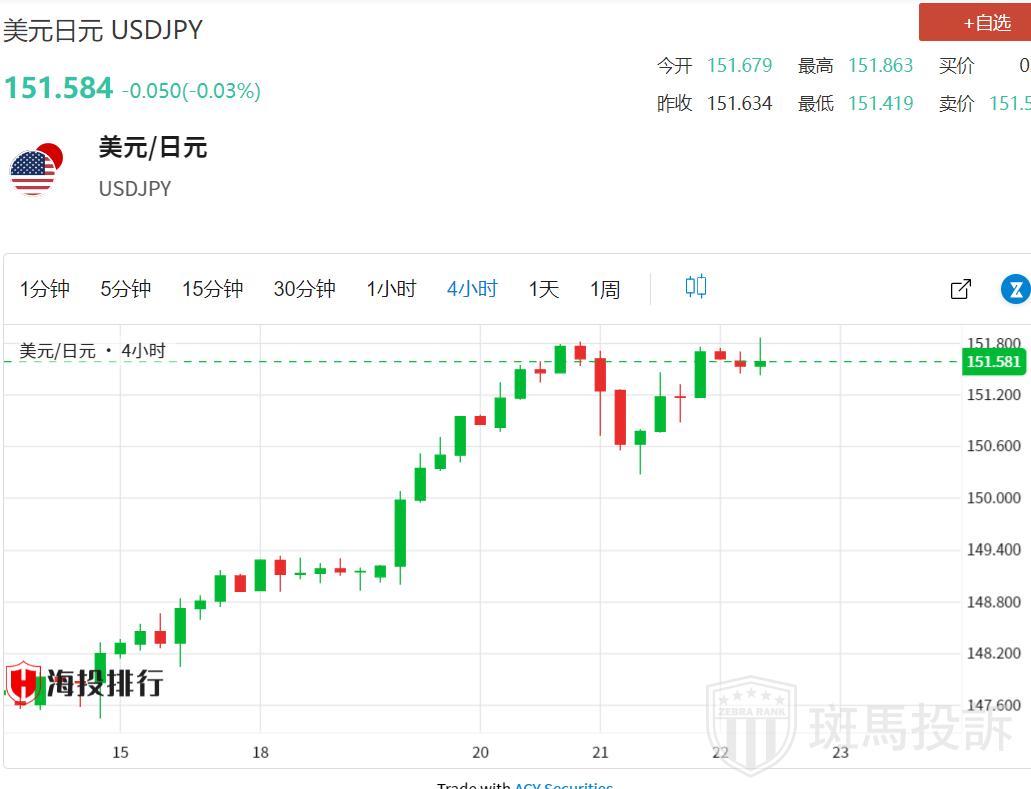
Task: Open the candlestick chart style selector
Action: tap(696, 287)
